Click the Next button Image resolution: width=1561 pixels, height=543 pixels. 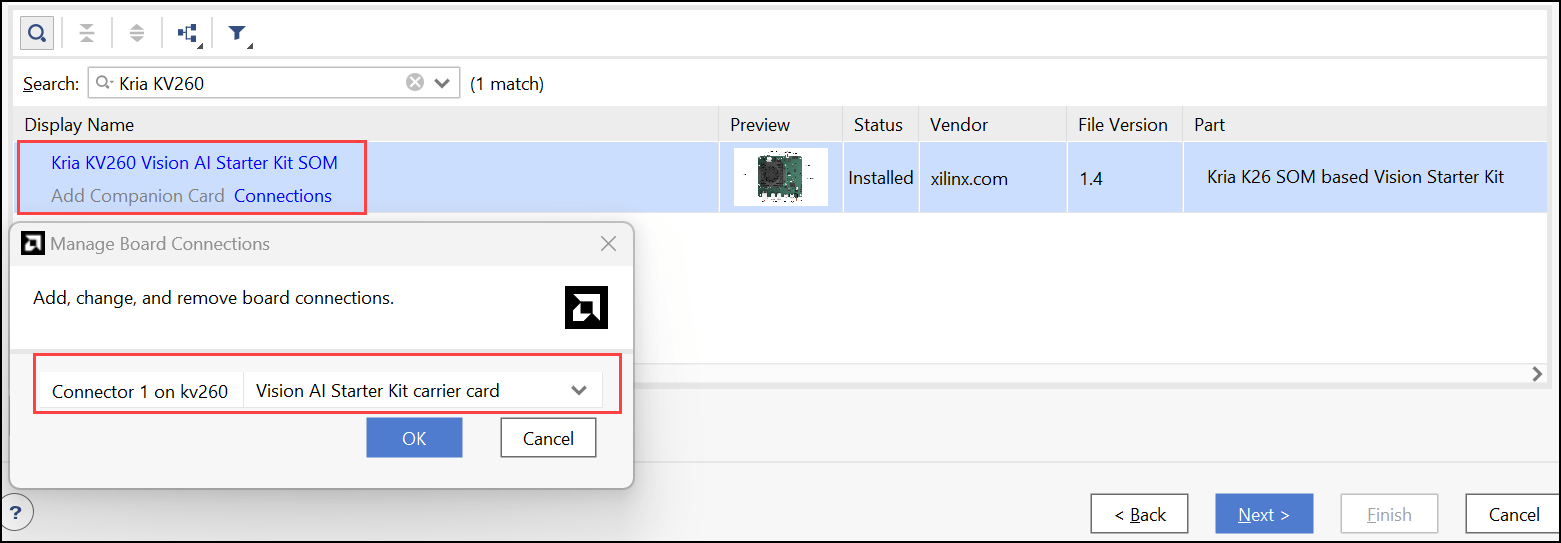tap(1263, 514)
